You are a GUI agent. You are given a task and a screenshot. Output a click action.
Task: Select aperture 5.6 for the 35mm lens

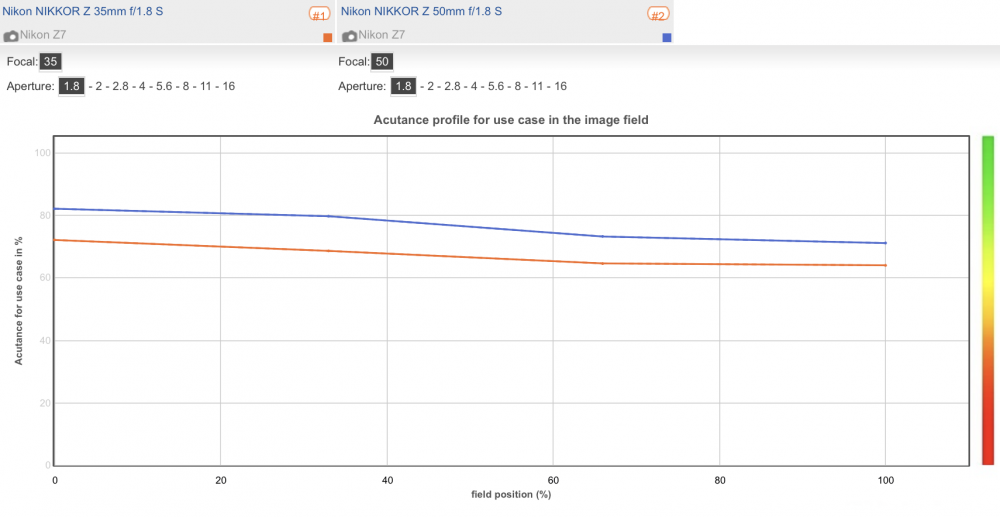coord(165,86)
